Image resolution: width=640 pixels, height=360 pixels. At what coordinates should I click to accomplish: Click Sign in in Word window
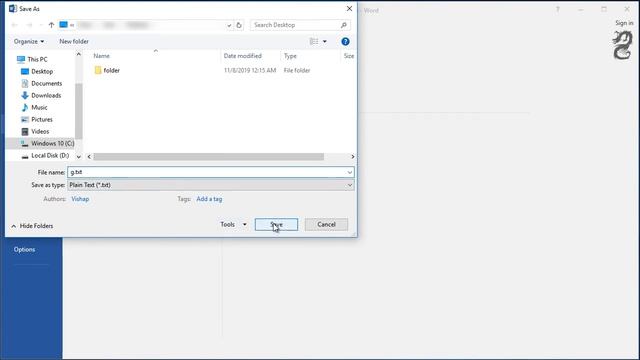click(x=624, y=23)
